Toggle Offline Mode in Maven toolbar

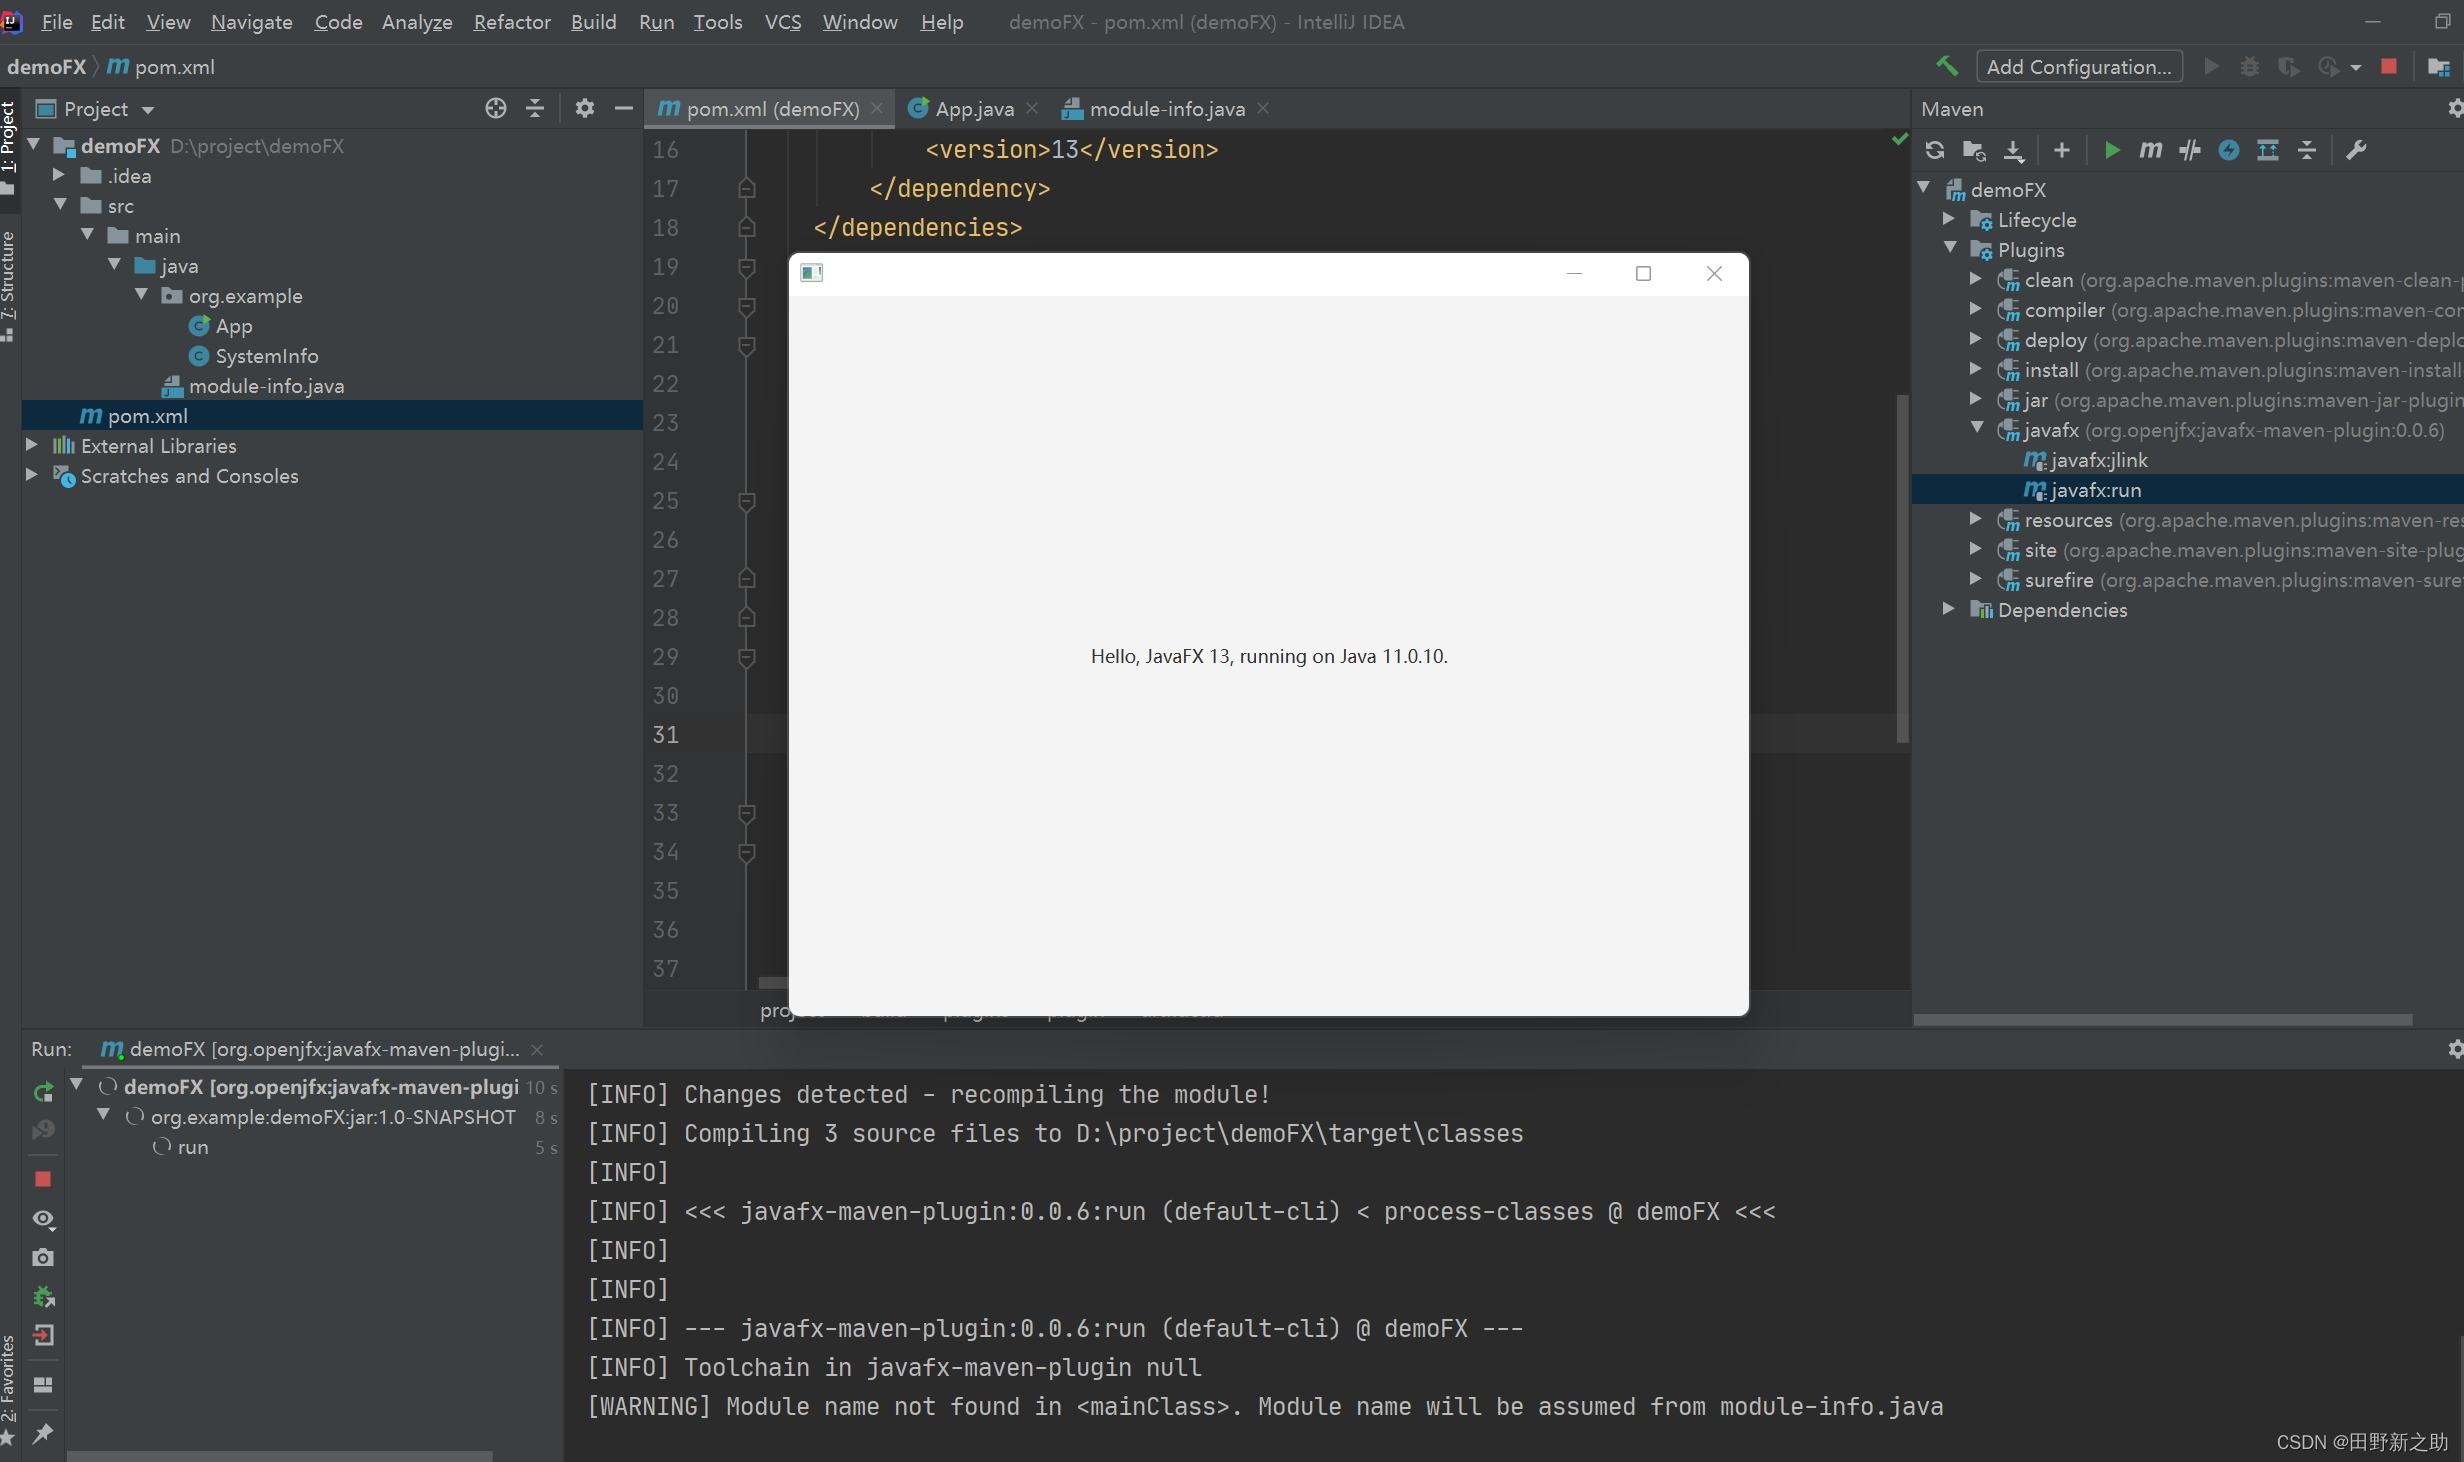tap(2190, 150)
